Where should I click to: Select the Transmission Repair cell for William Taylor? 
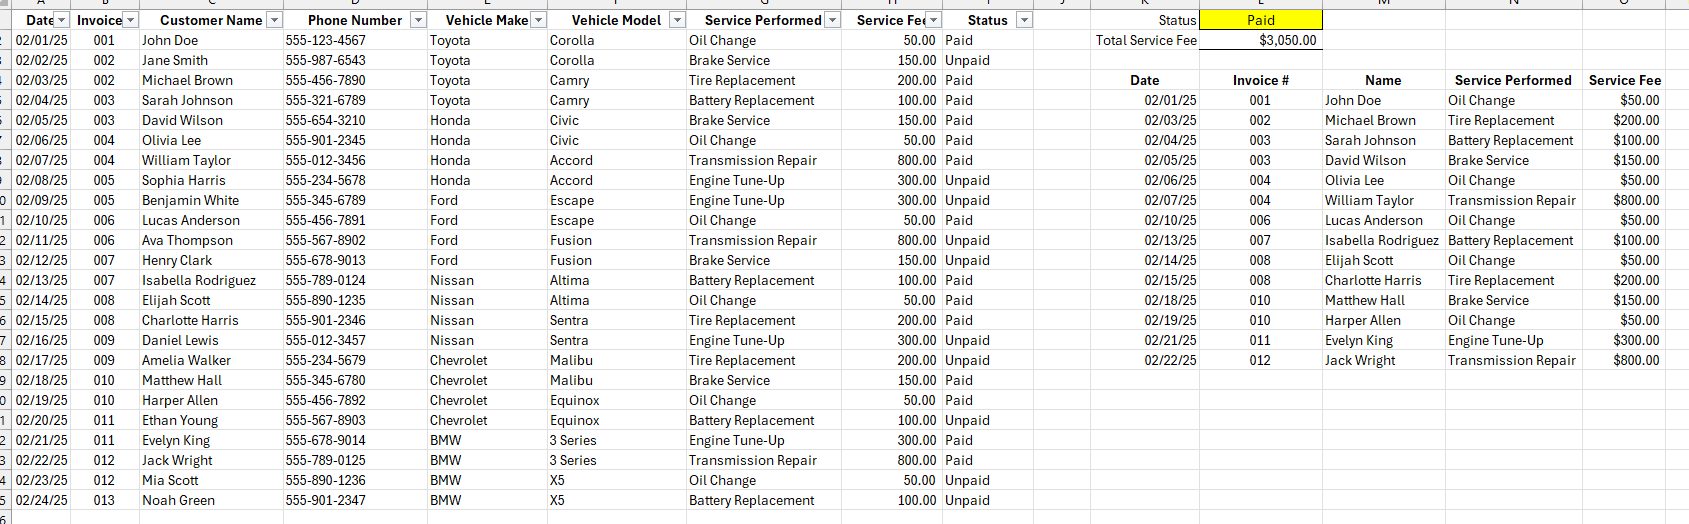(x=752, y=160)
